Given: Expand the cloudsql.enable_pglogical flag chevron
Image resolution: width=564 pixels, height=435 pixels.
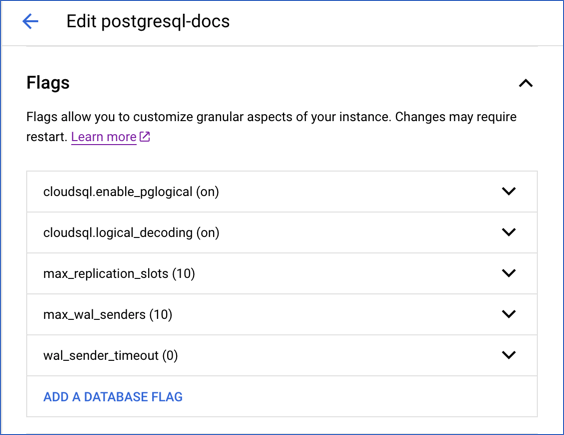Looking at the screenshot, I should 509,191.
